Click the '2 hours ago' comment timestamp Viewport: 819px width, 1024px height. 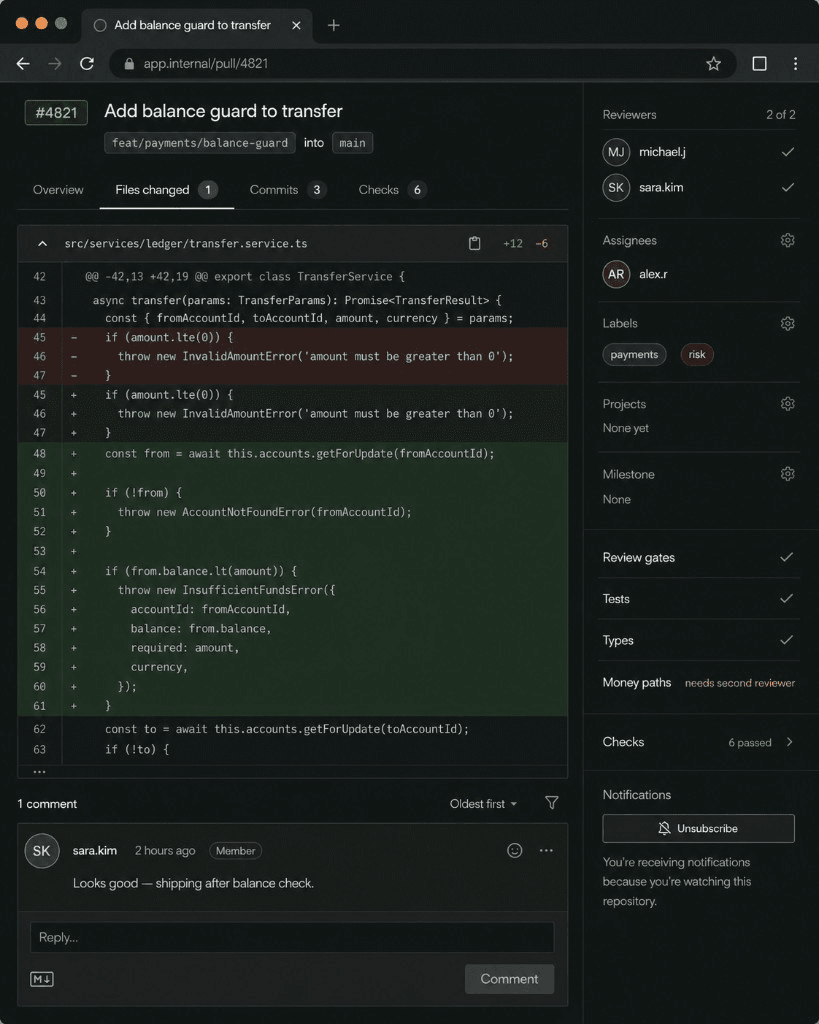165,851
